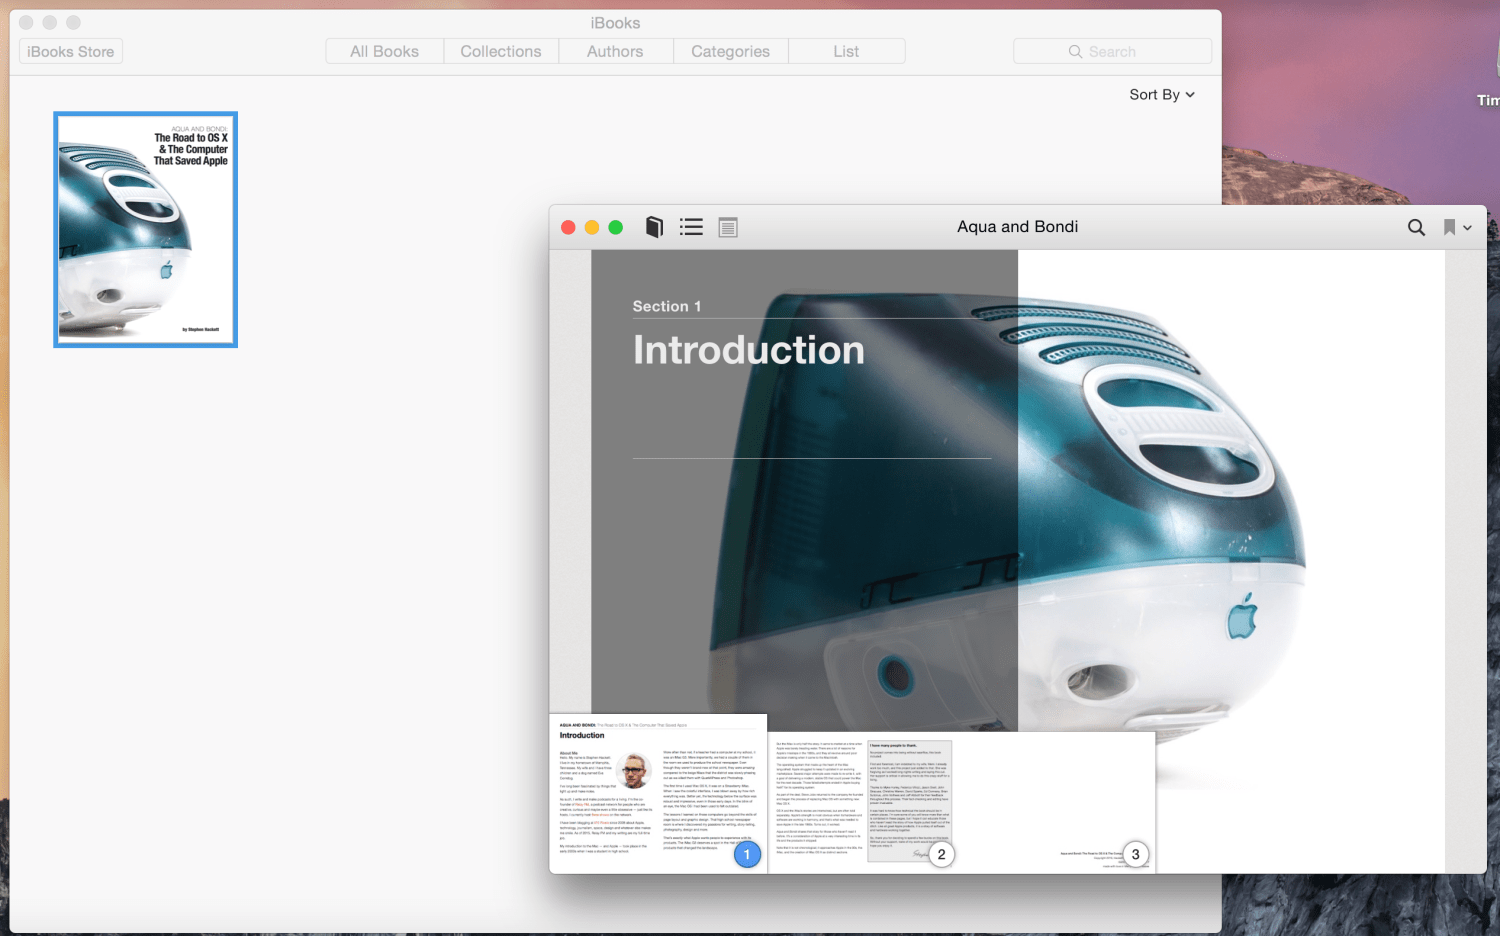Switch to the List tab

[x=847, y=51]
